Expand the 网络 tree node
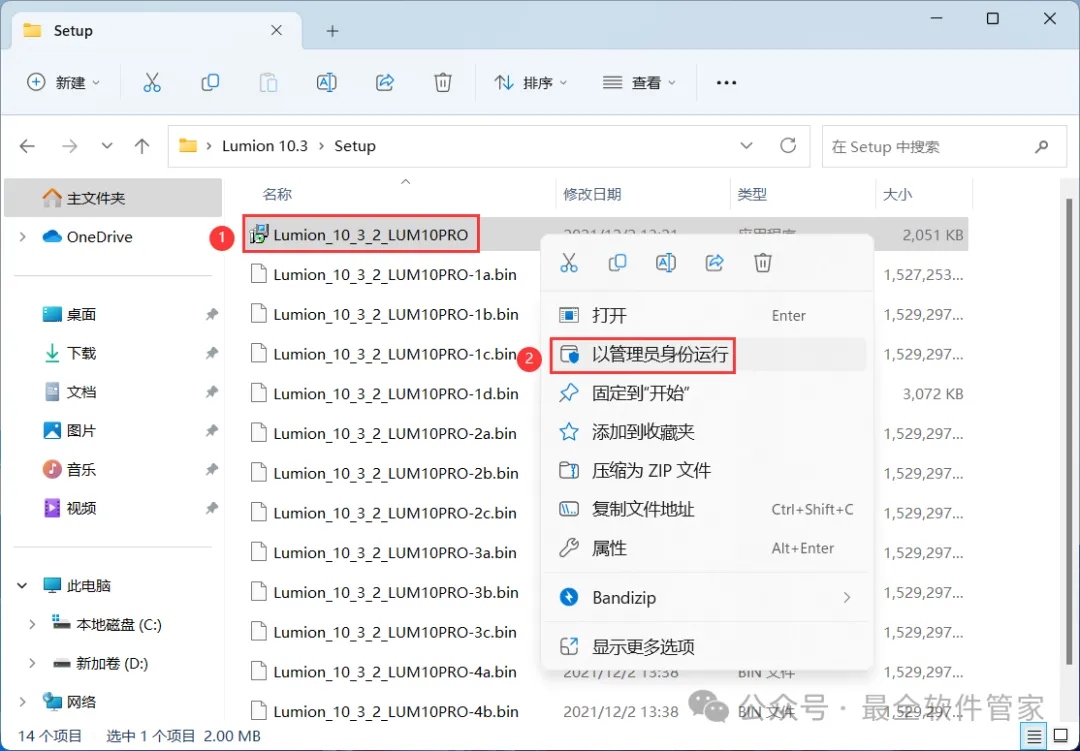The height and width of the screenshot is (751, 1080). click(x=23, y=702)
